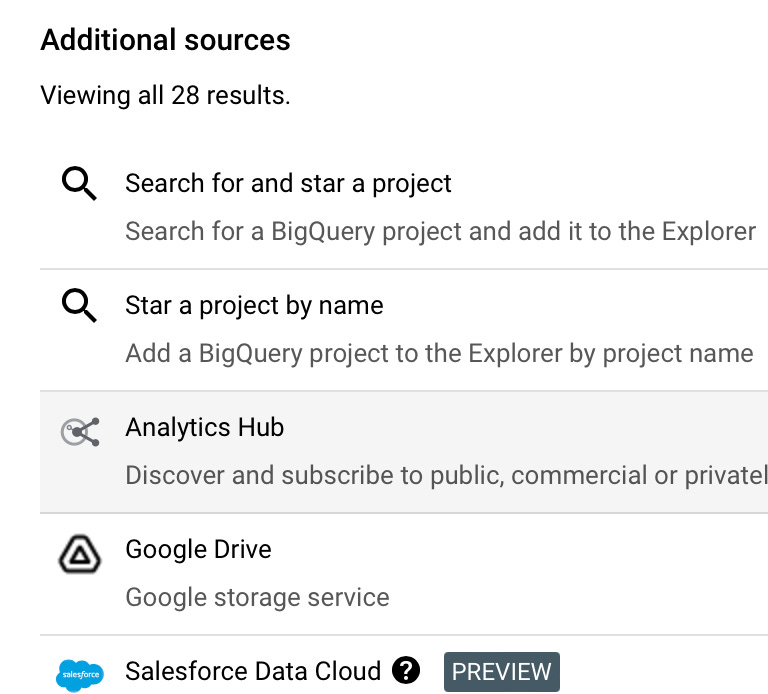Click the Analytics Hub icon
The image size is (768, 694).
coord(79,431)
